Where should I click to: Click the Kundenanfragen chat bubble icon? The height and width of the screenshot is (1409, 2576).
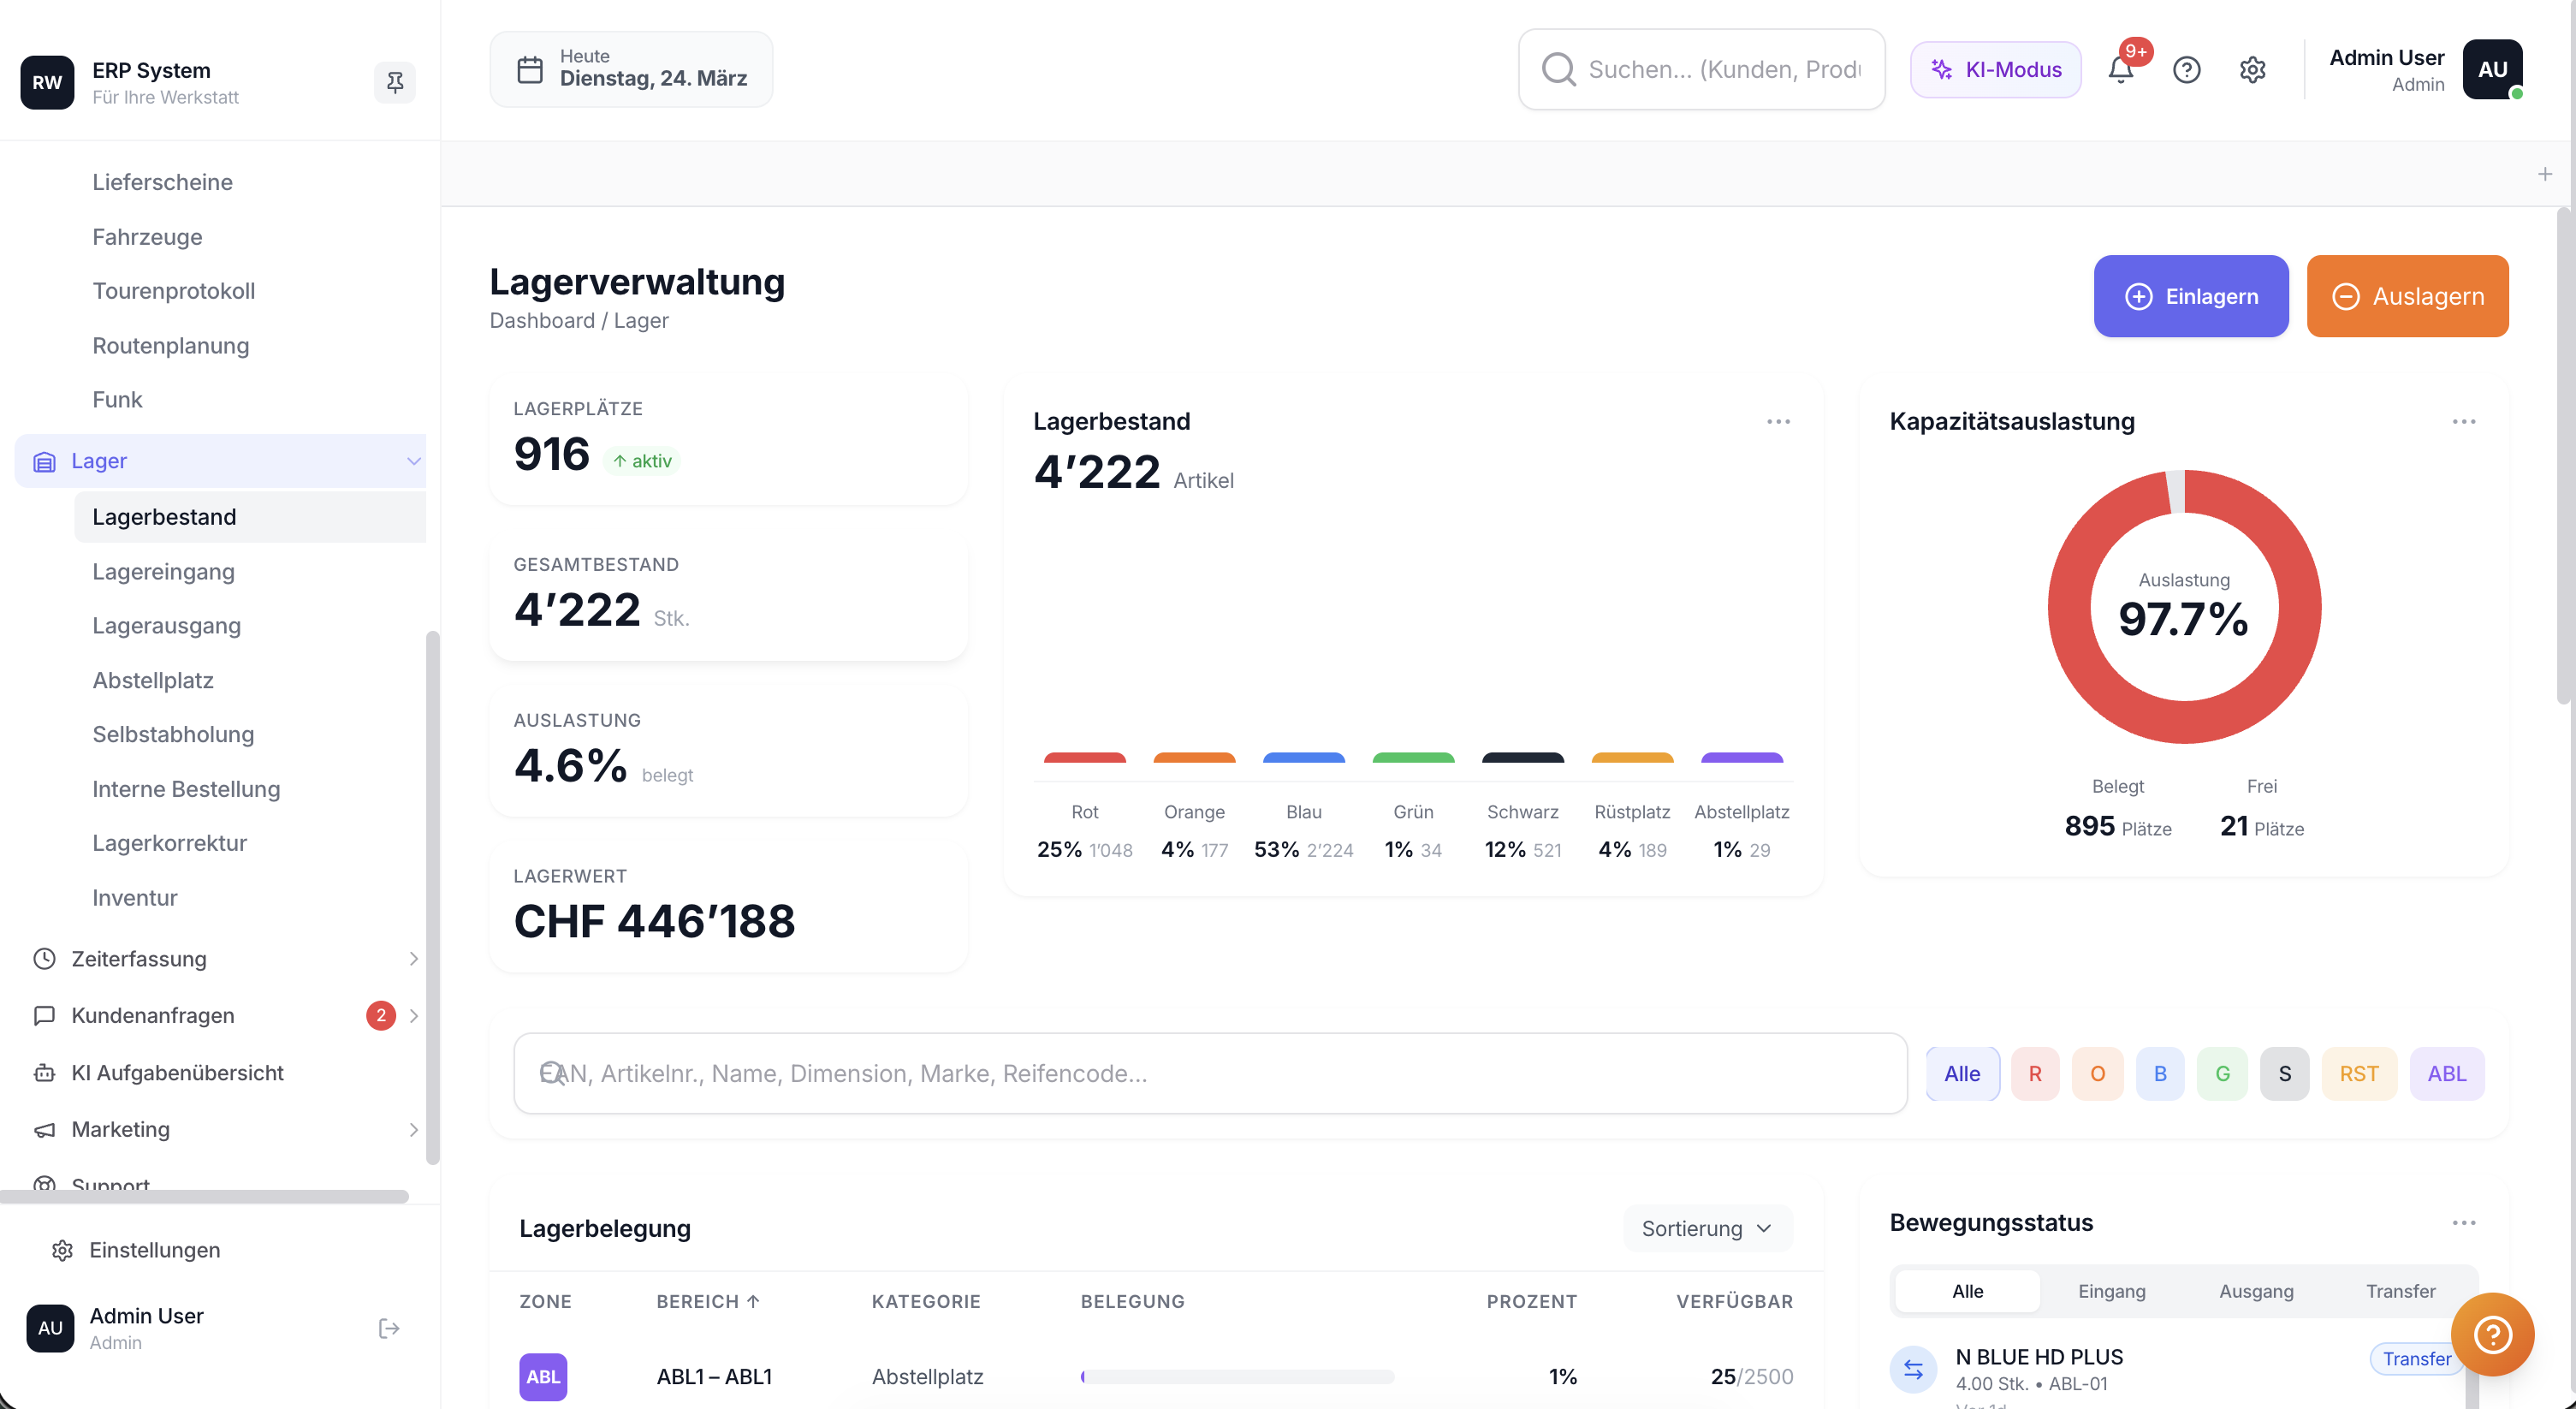(x=45, y=1015)
